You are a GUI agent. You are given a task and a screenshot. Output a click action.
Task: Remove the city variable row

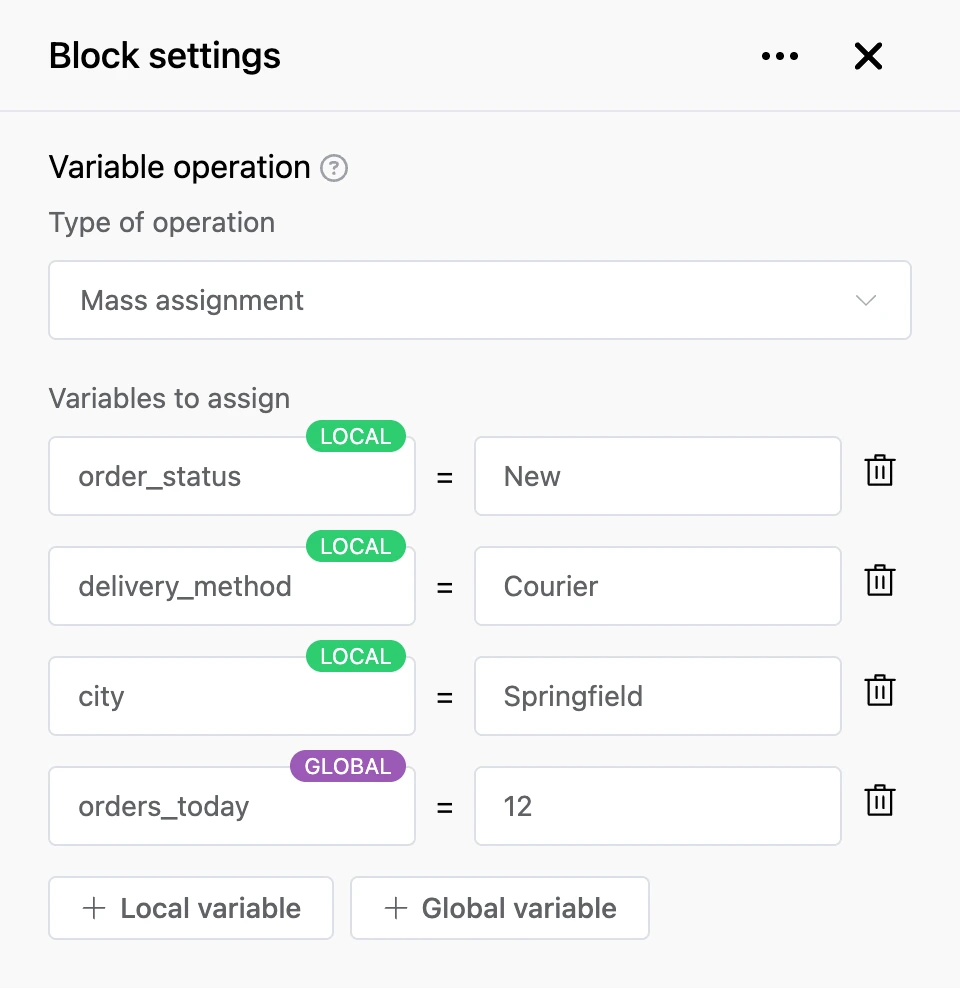879,690
